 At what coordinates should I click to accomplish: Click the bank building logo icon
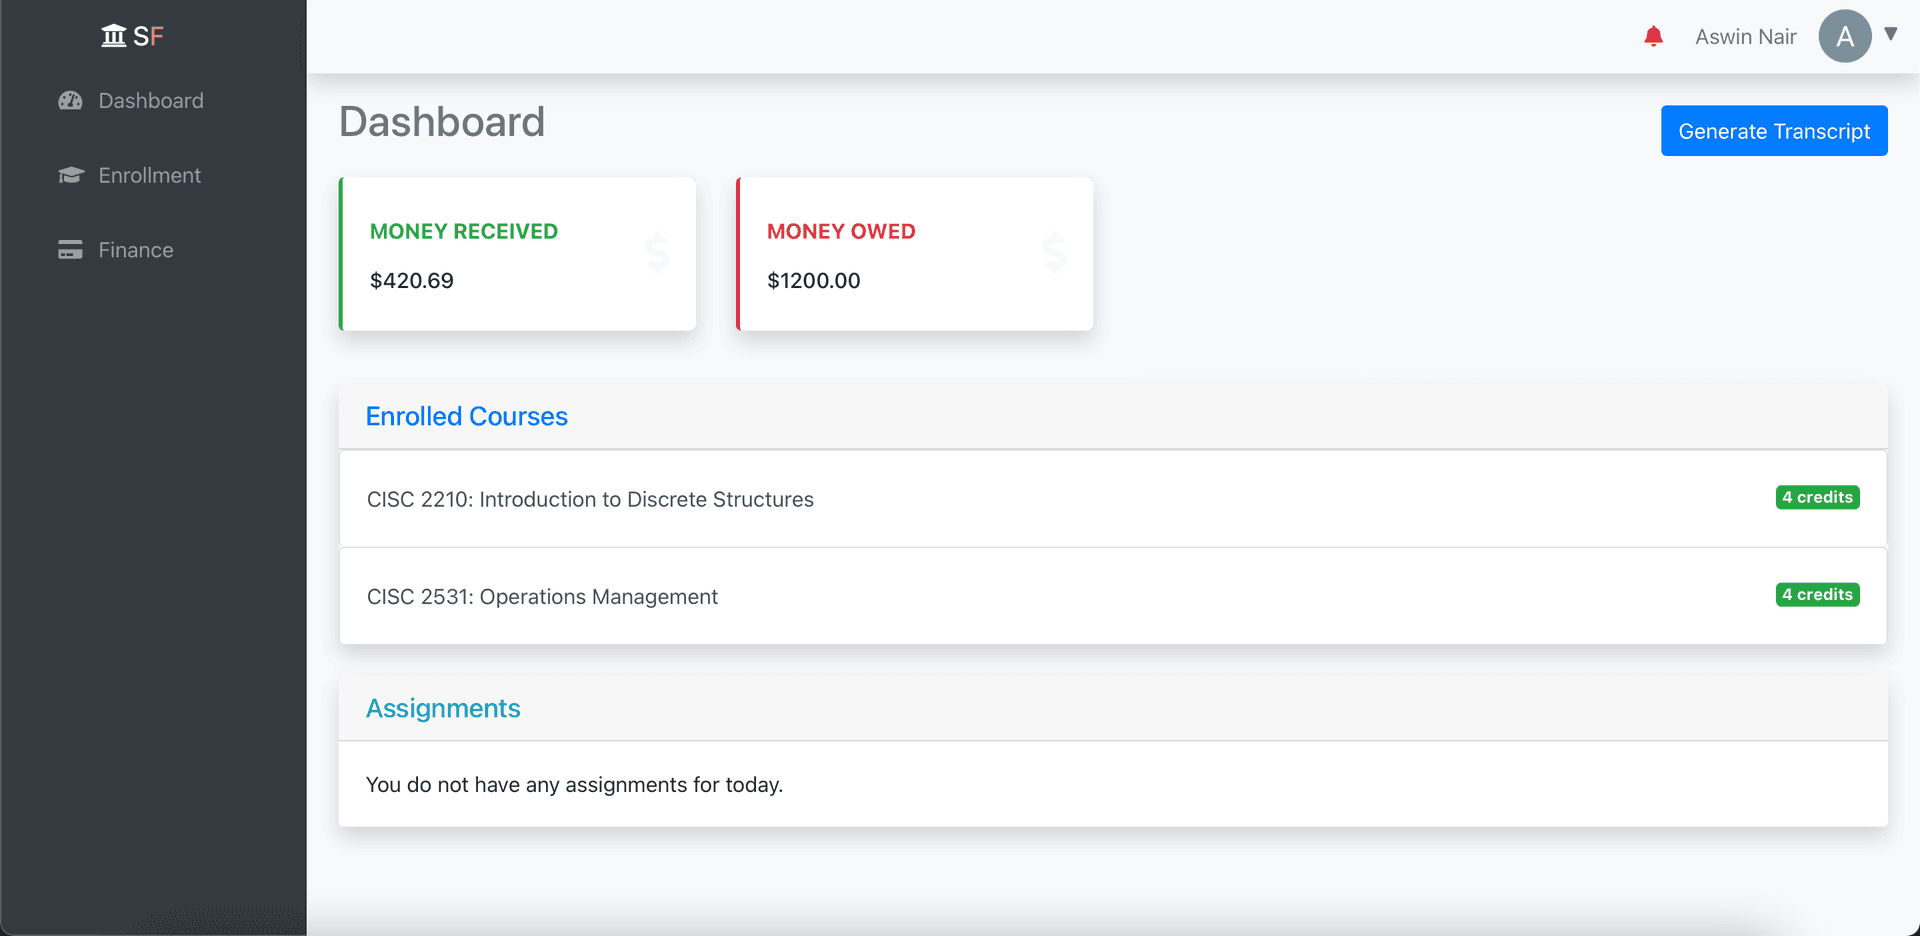pyautogui.click(x=114, y=37)
